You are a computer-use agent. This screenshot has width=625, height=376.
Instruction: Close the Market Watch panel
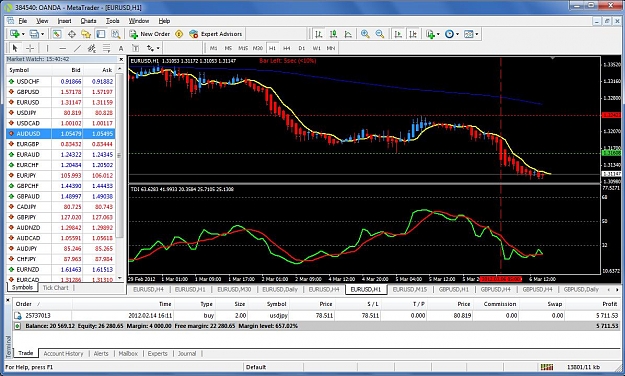pyautogui.click(x=121, y=59)
